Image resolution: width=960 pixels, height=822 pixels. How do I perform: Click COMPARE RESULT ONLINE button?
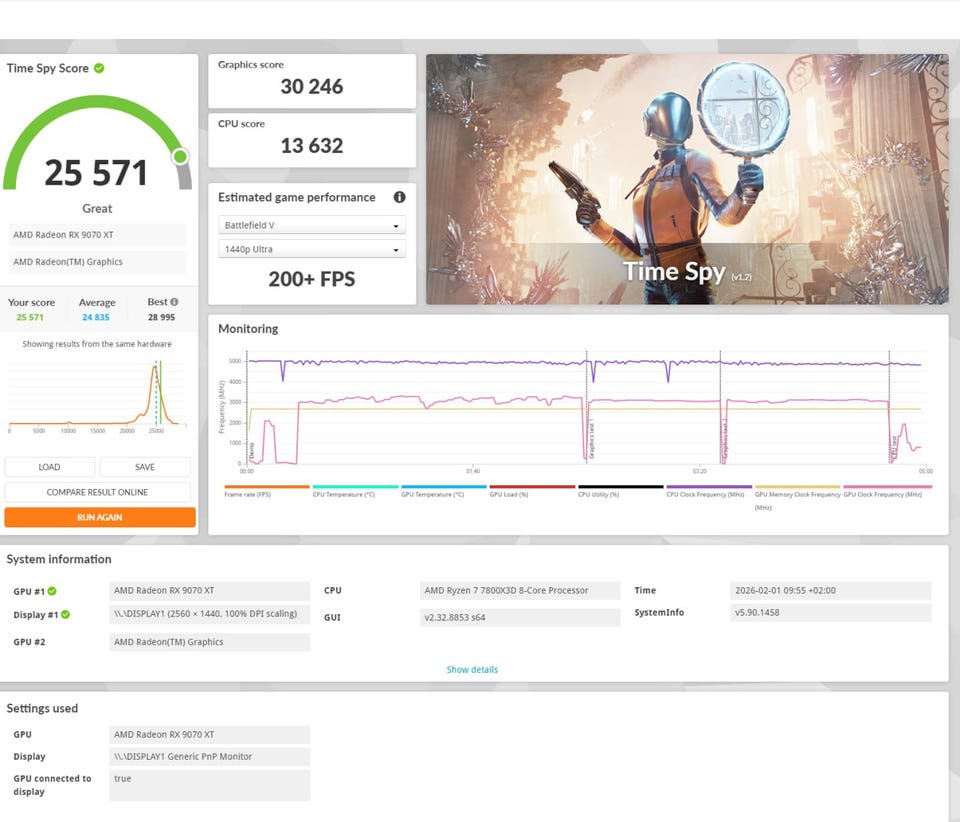[97, 492]
